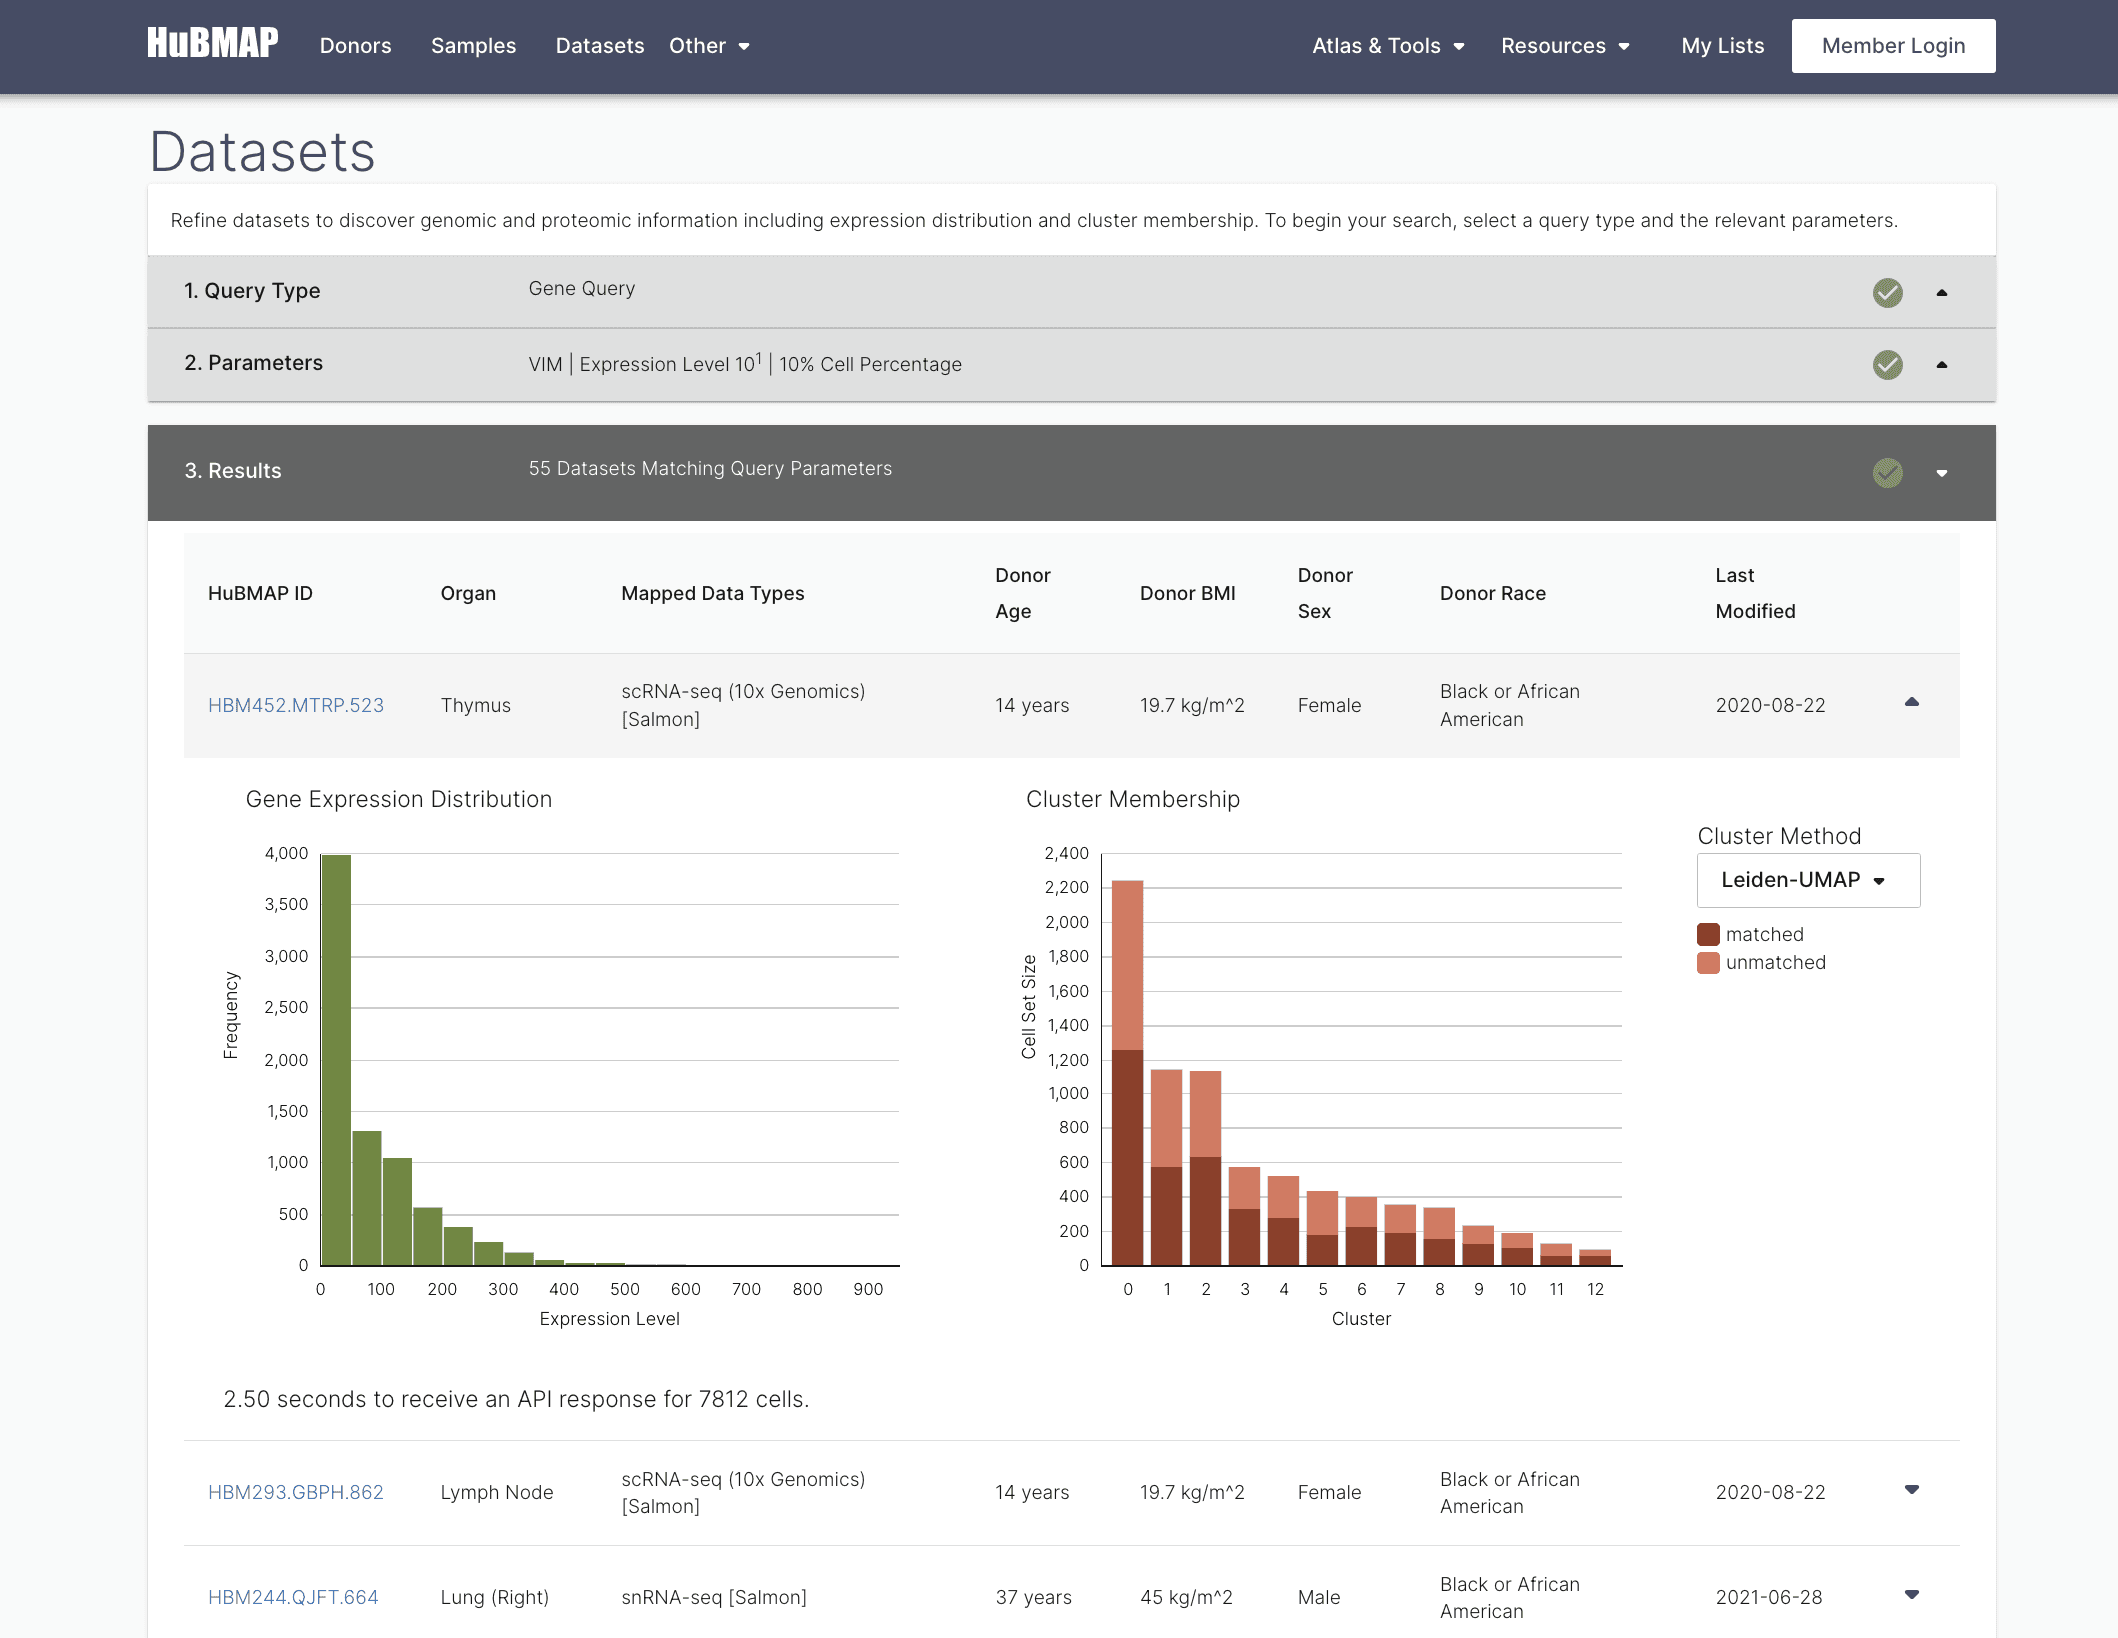Toggle the Results section arrow
The width and height of the screenshot is (2118, 1638).
tap(1941, 473)
